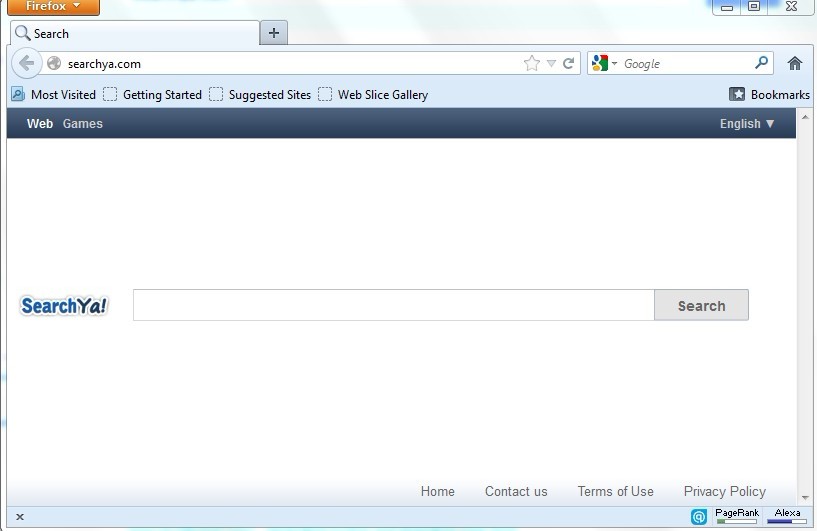Image resolution: width=817 pixels, height=531 pixels.
Task: Close the add-on bar with X
Action: coord(20,517)
